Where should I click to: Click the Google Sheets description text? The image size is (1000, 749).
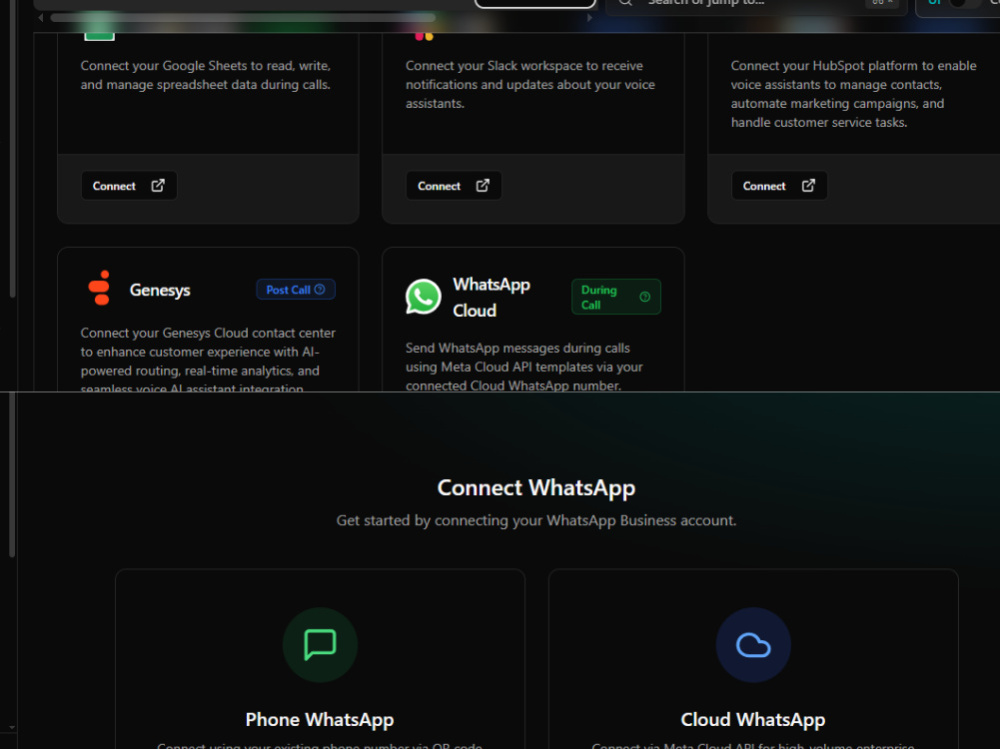(205, 75)
